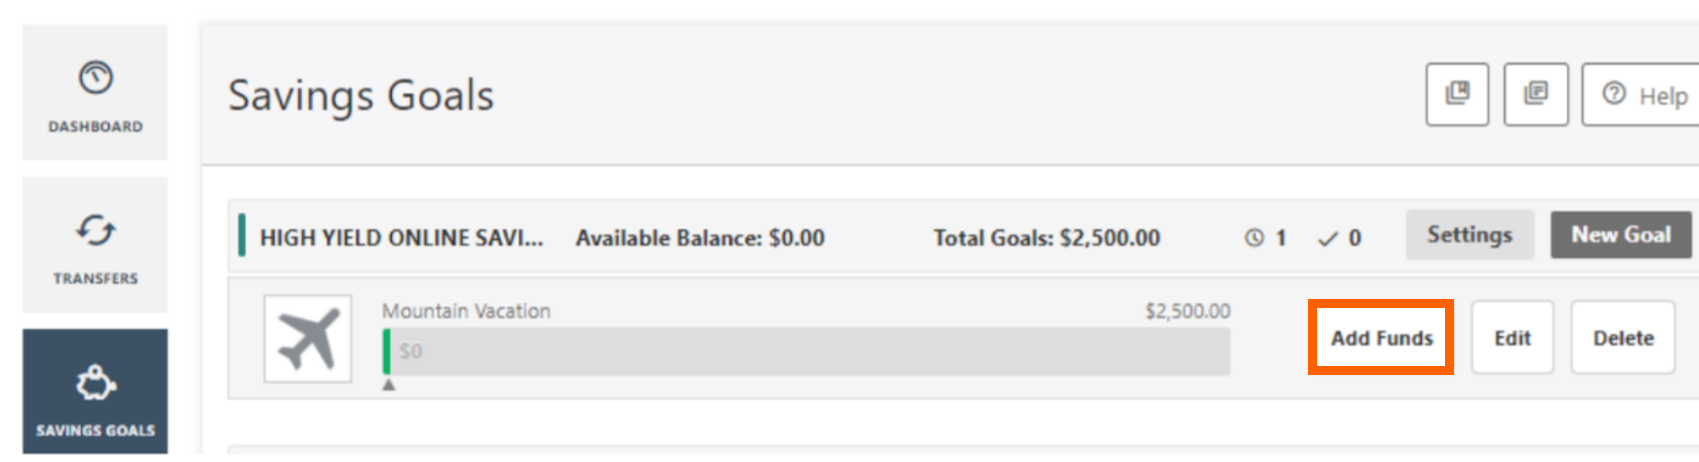Screen dimensions: 1699x462
Task: Select the Savings Goals piggy bank icon
Action: (x=96, y=383)
